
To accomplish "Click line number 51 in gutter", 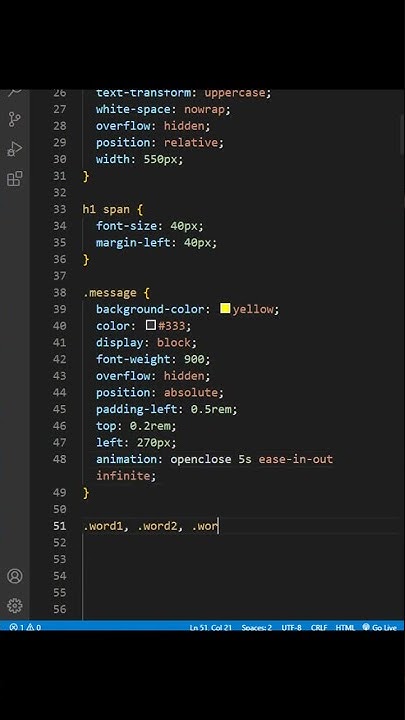I will [60, 526].
